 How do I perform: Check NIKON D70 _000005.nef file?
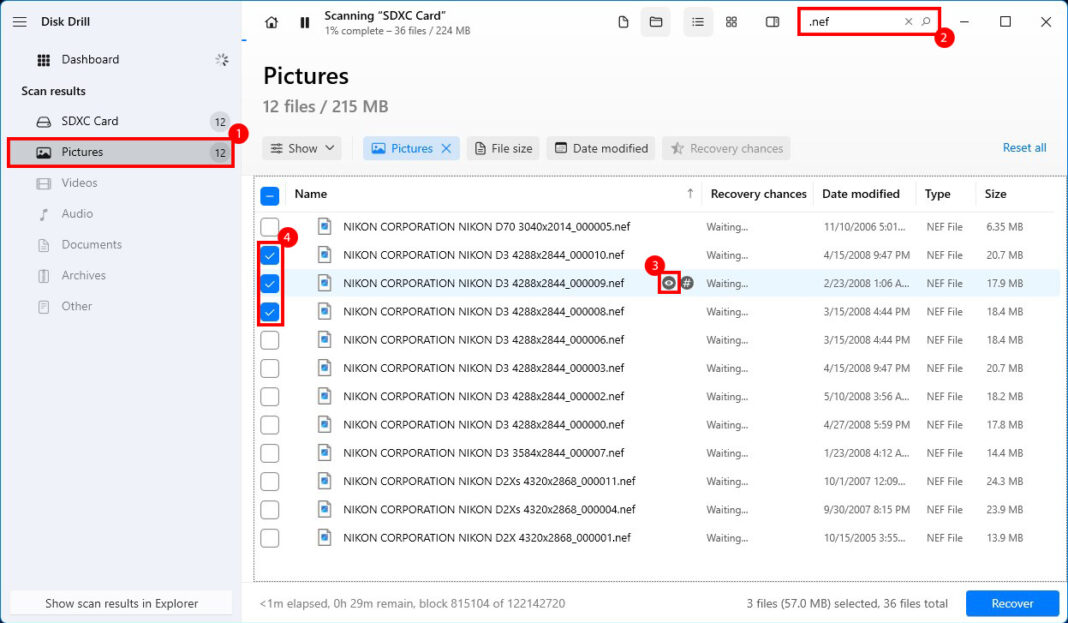tap(269, 226)
